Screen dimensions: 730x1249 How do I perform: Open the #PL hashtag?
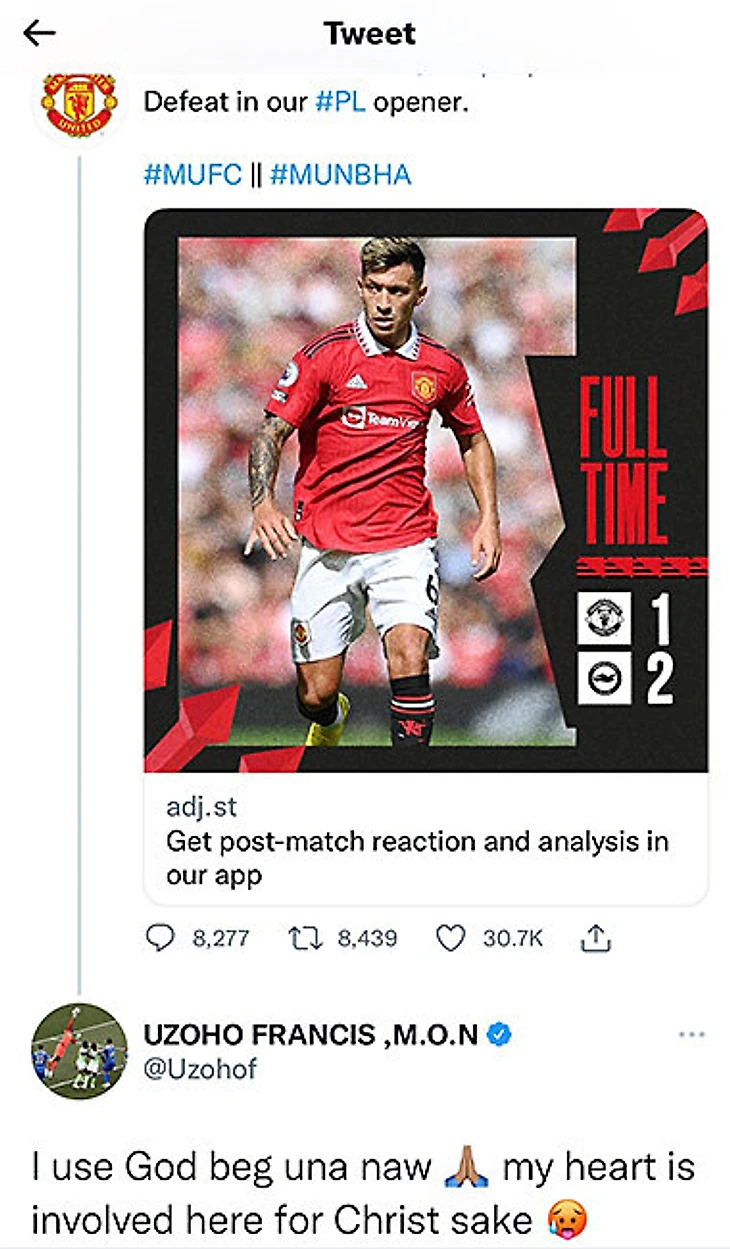pyautogui.click(x=342, y=101)
